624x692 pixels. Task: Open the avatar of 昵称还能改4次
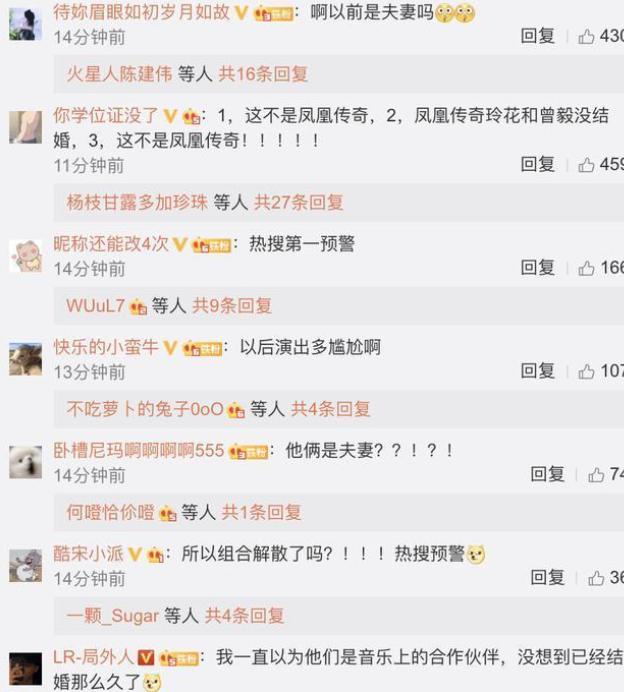click(x=26, y=256)
